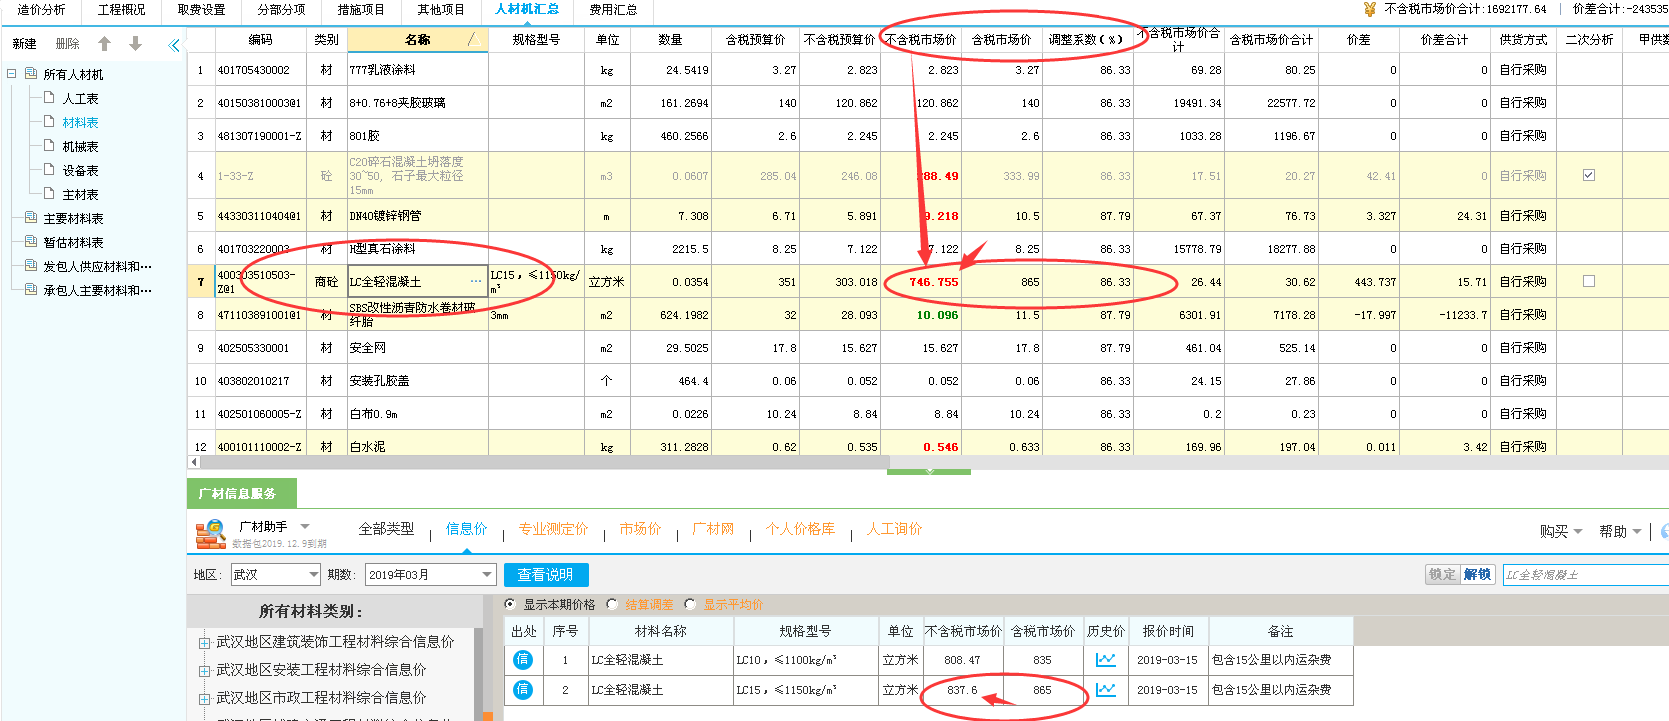The width and height of the screenshot is (1669, 721).
Task: Select the 显示本期价格 radio button
Action: pyautogui.click(x=510, y=604)
